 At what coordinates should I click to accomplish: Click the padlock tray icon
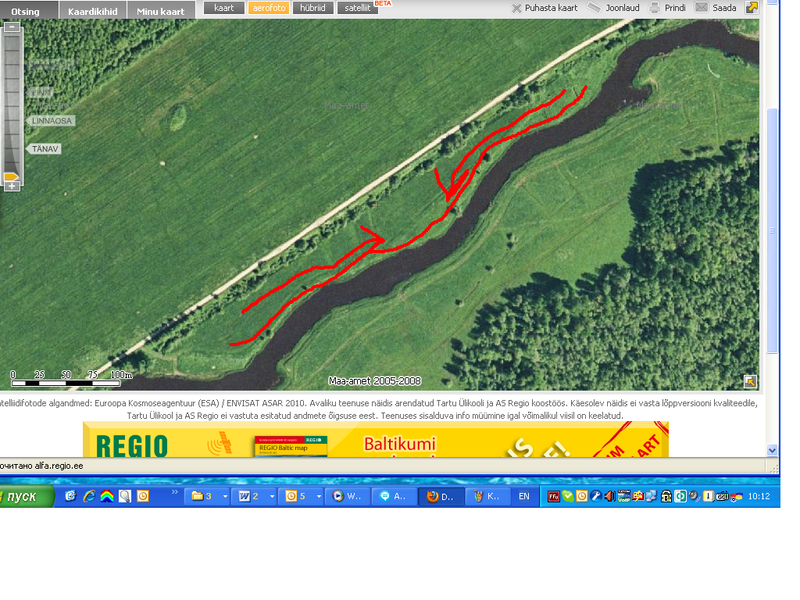666,496
